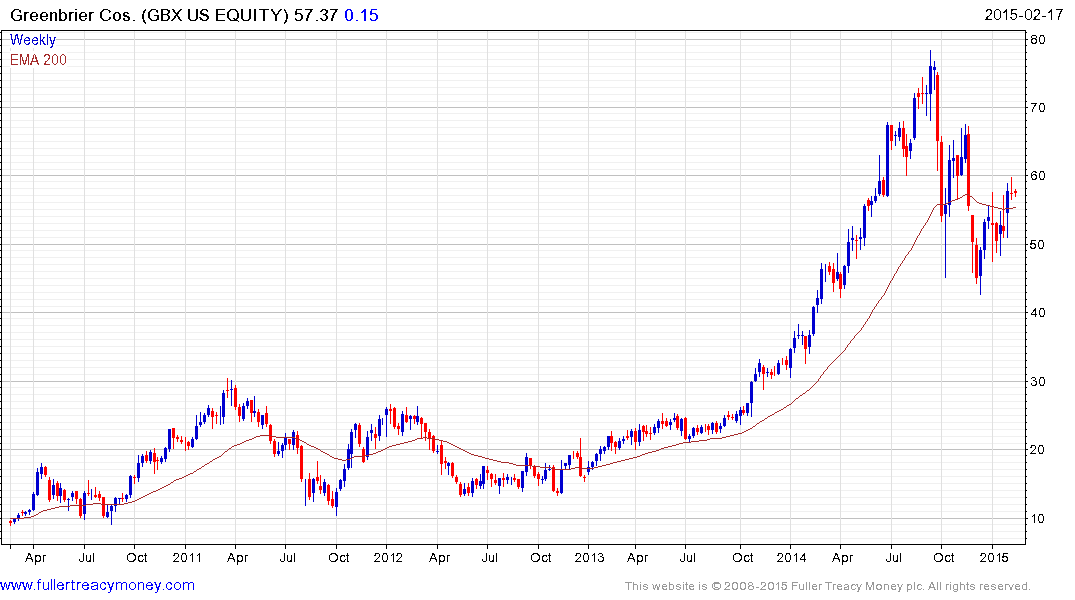Click the price change value 0.15
1075x600 pixels.
tap(361, 15)
